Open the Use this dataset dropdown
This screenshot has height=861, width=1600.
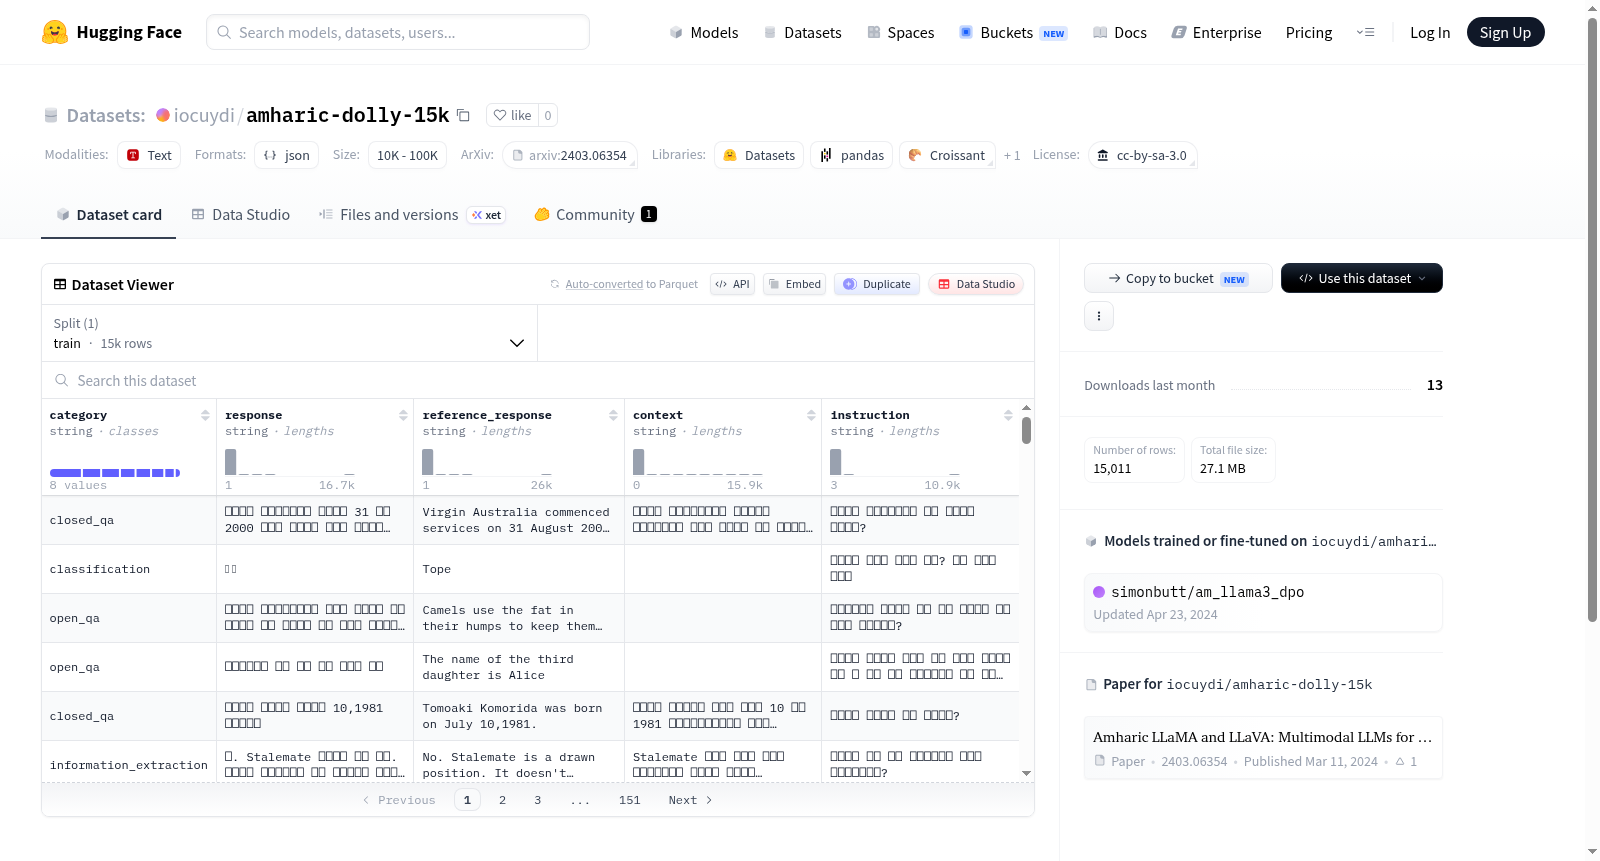(x=1362, y=278)
